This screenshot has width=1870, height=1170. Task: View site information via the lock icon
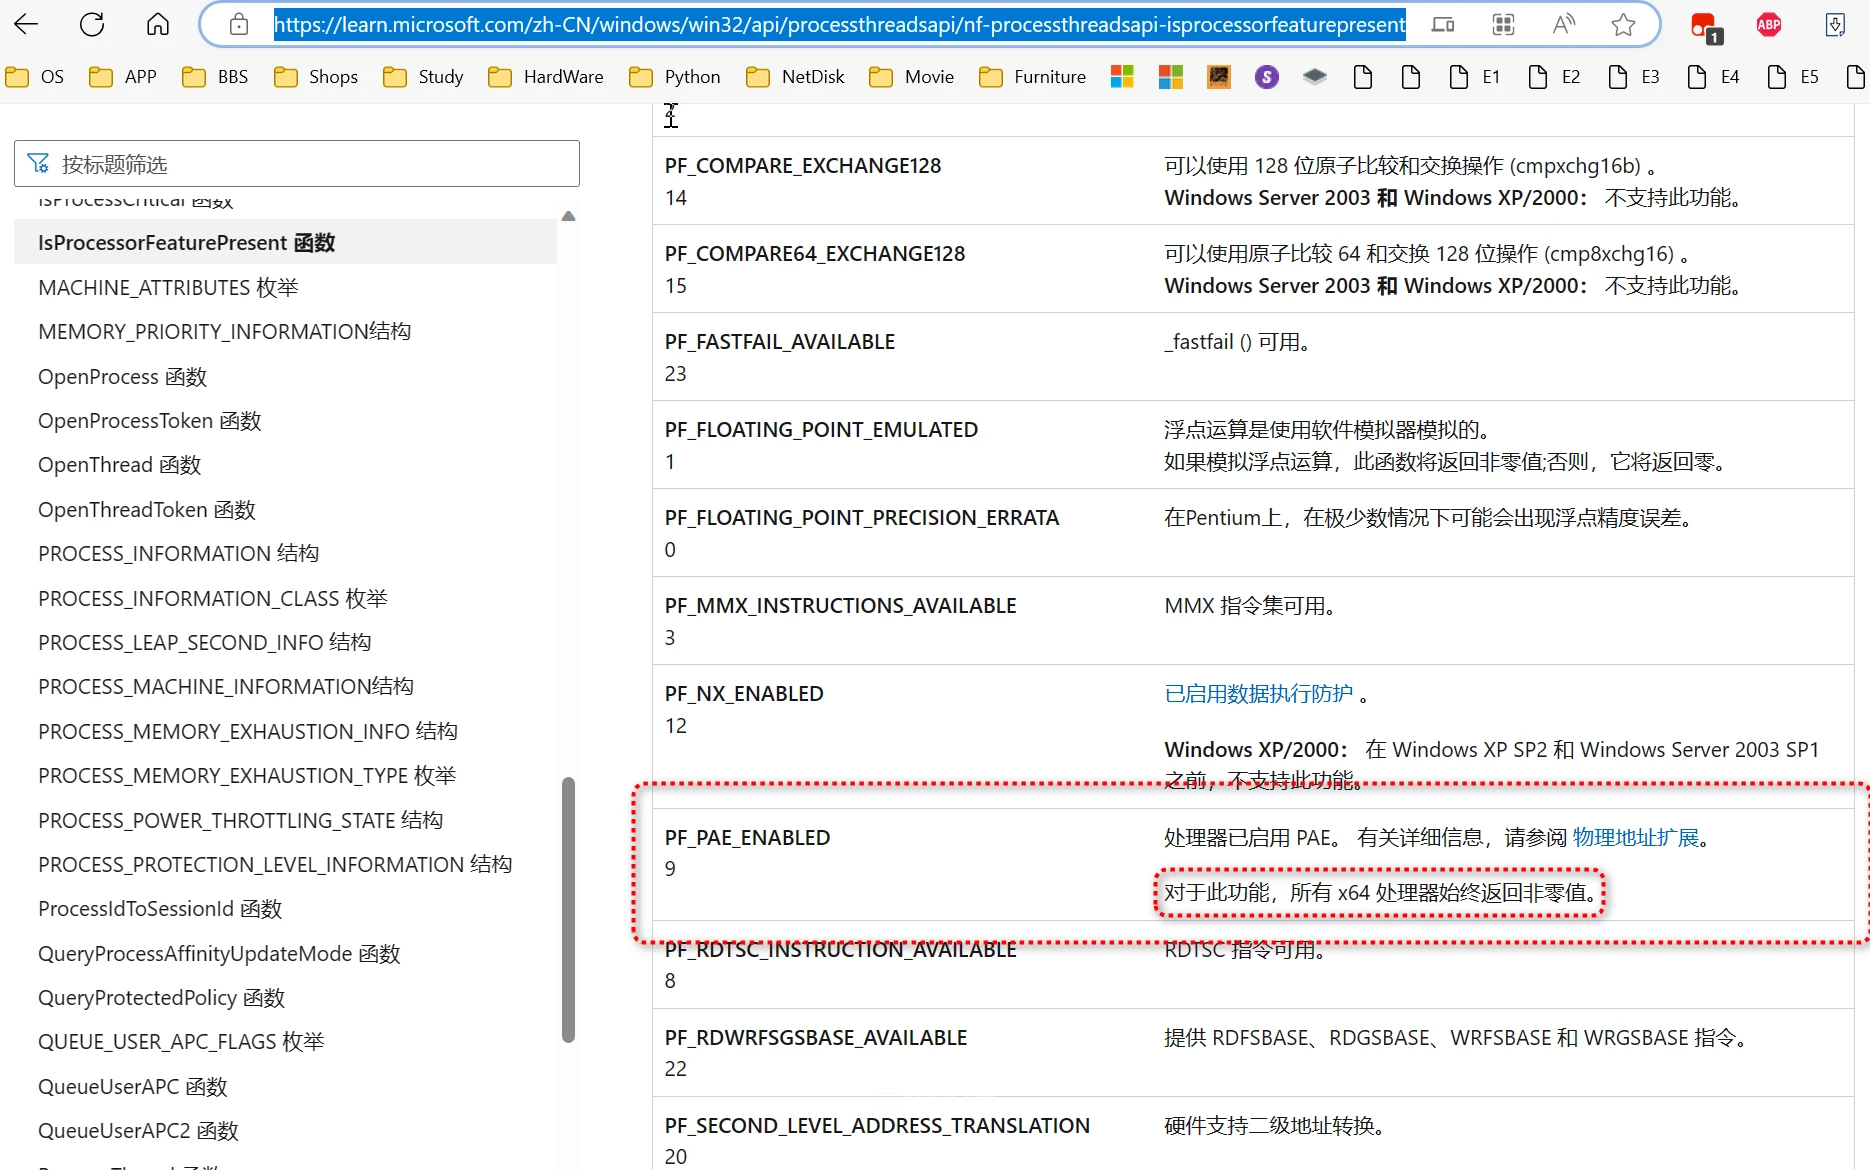point(238,24)
